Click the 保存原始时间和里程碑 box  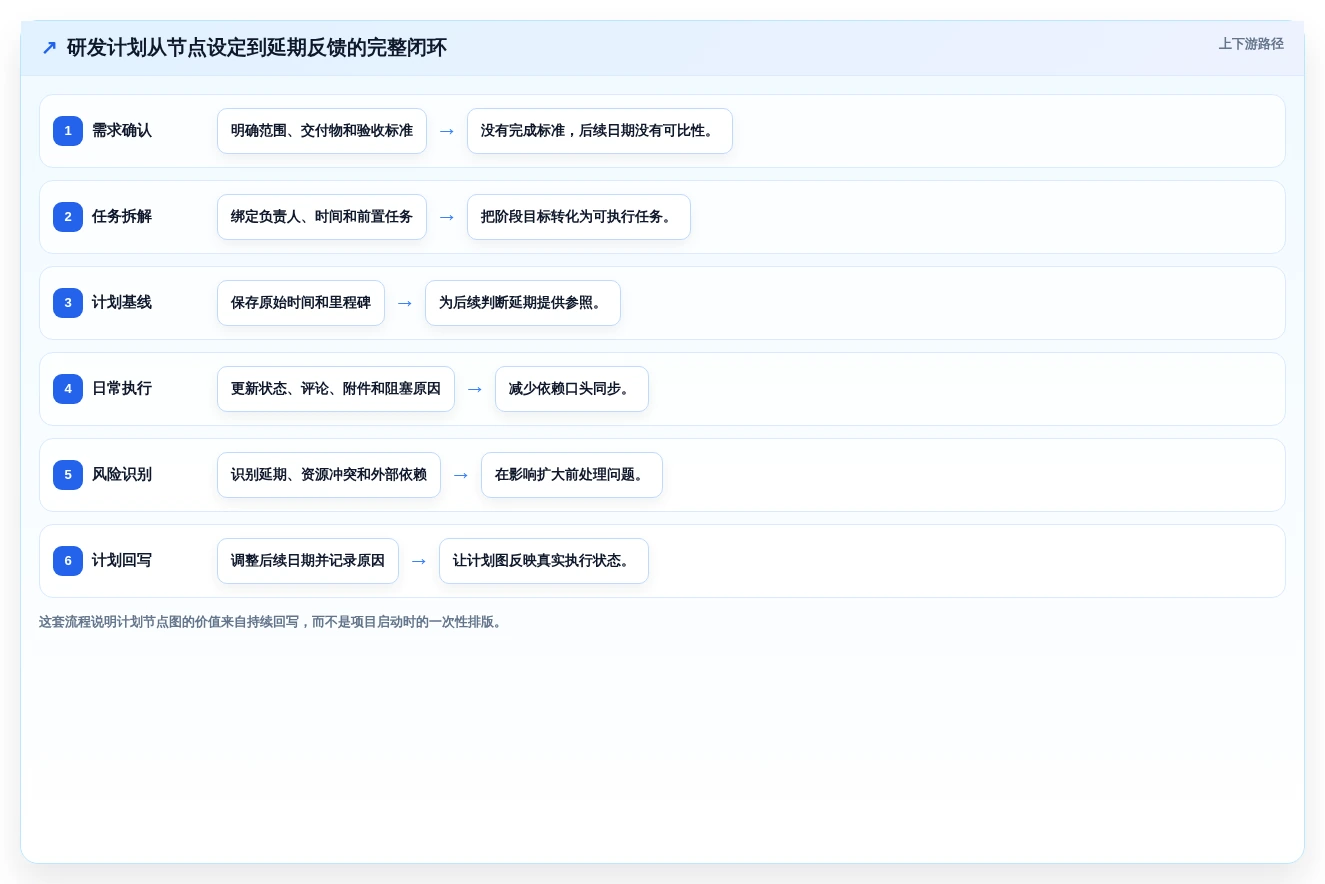pyautogui.click(x=301, y=303)
